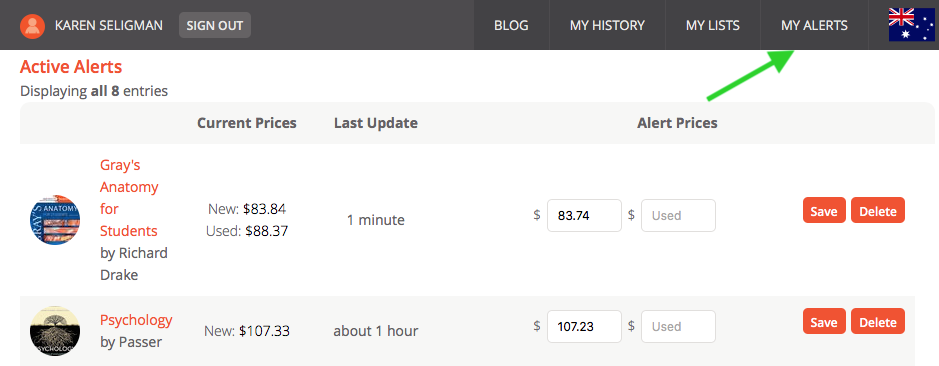Save the Psychology alert

[824, 321]
